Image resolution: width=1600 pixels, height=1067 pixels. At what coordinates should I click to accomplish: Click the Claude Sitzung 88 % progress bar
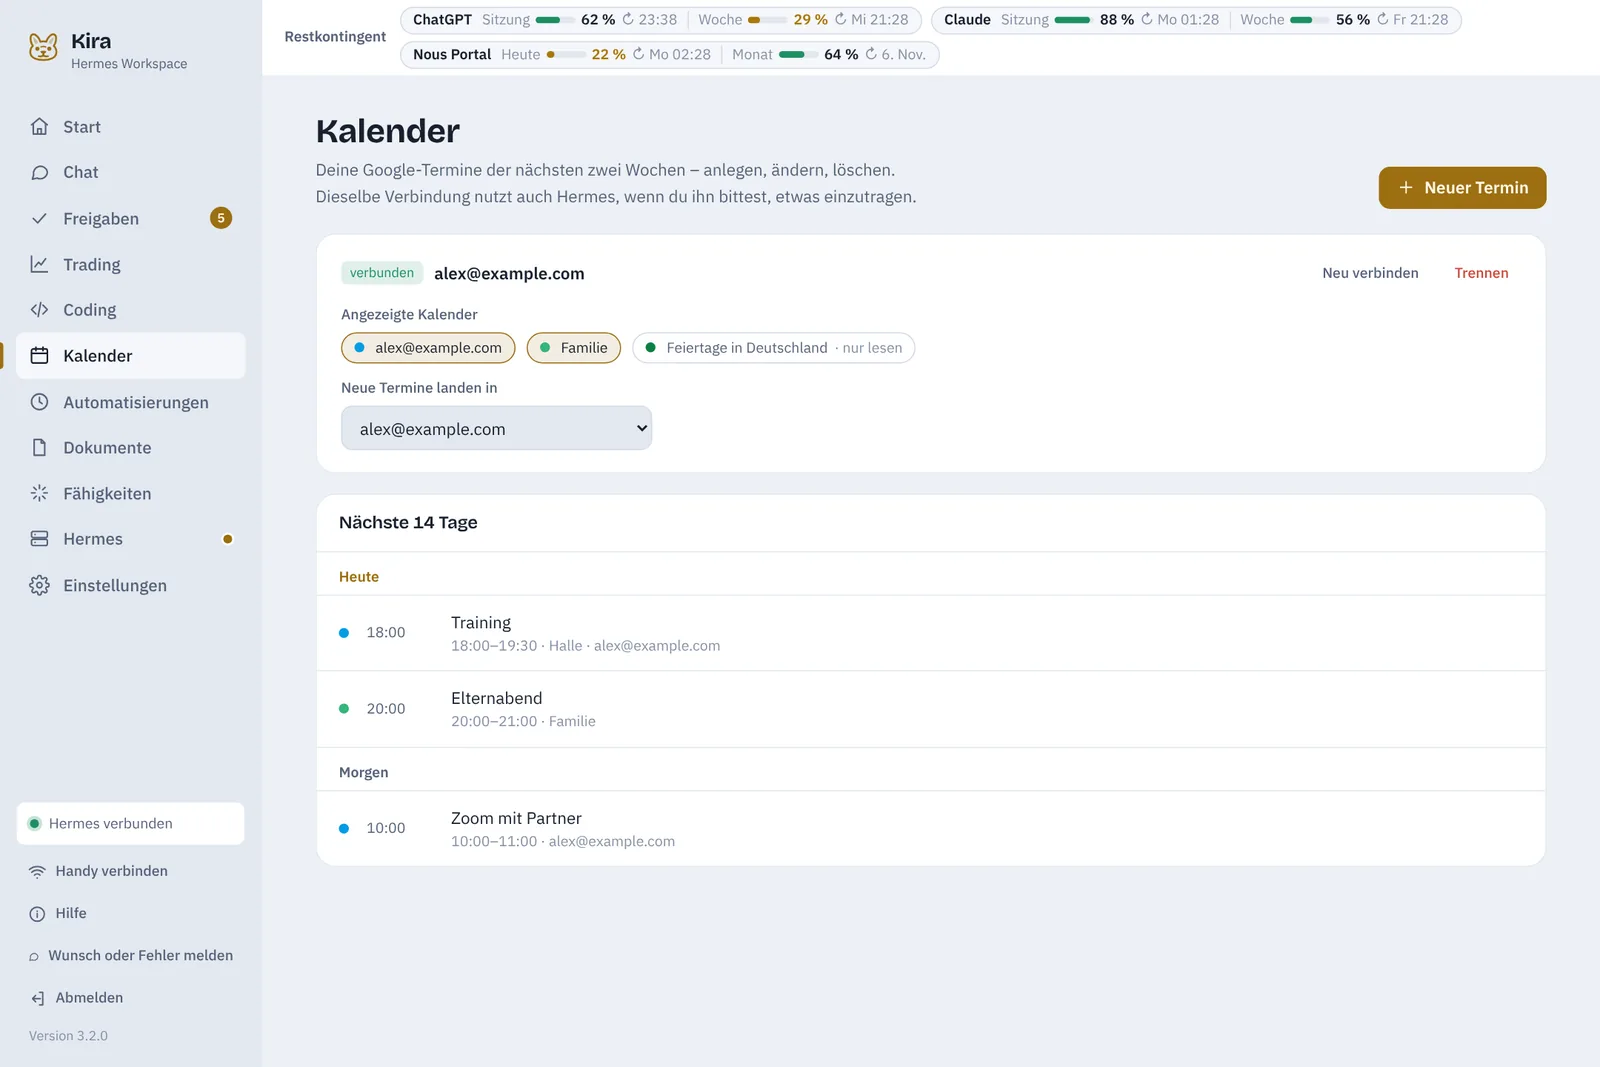(1074, 20)
